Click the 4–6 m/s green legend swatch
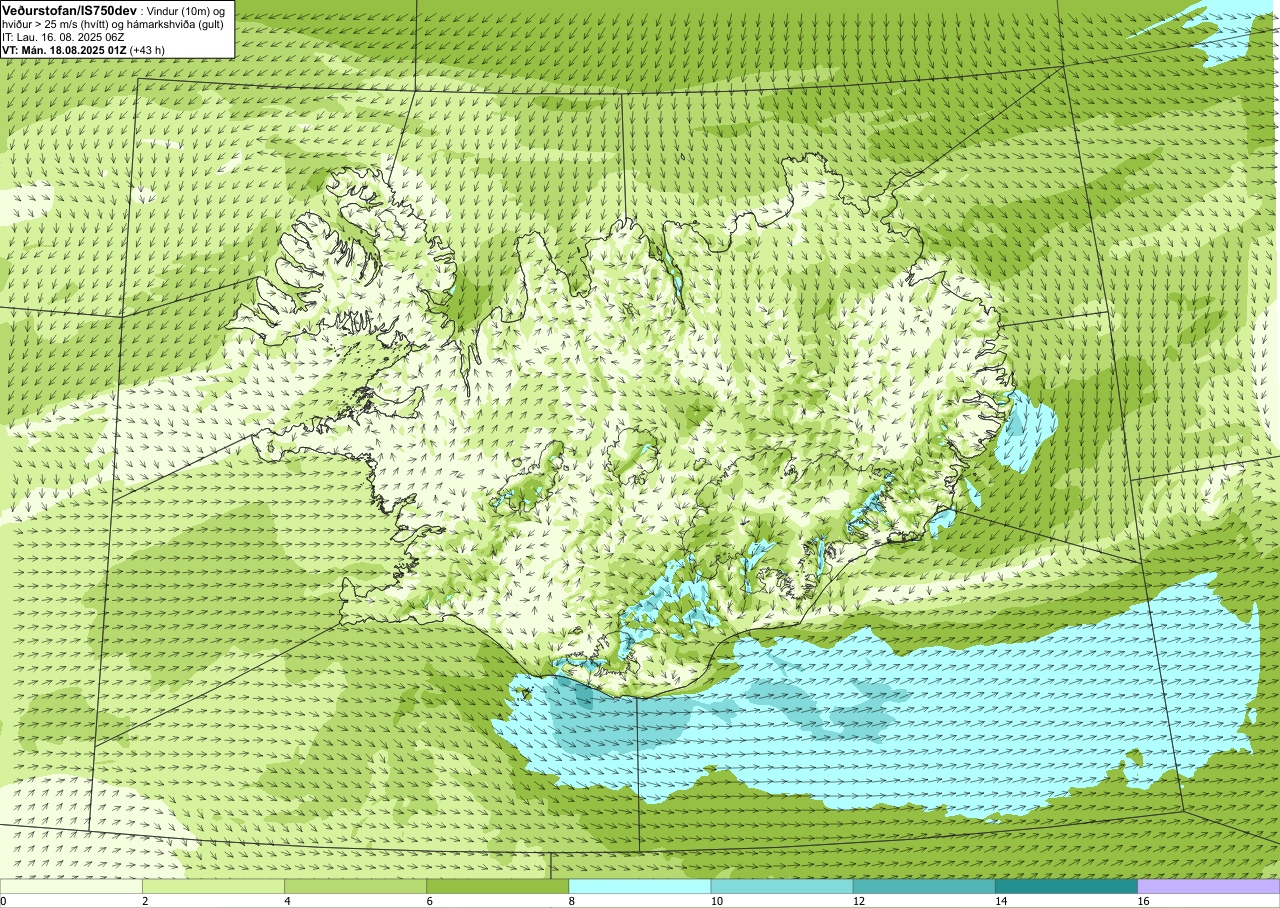Viewport: 1280px width, 908px height. [x=355, y=886]
